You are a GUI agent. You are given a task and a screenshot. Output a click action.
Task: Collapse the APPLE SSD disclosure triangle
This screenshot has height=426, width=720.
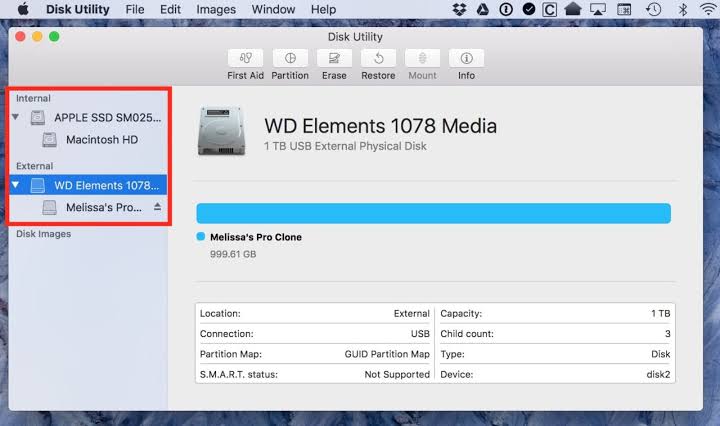[x=15, y=117]
